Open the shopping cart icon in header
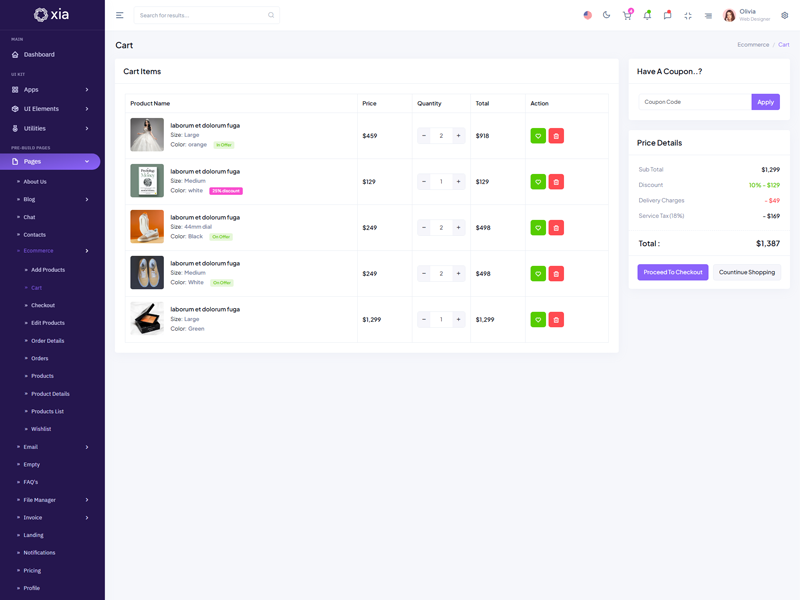The image size is (800, 600). [627, 15]
